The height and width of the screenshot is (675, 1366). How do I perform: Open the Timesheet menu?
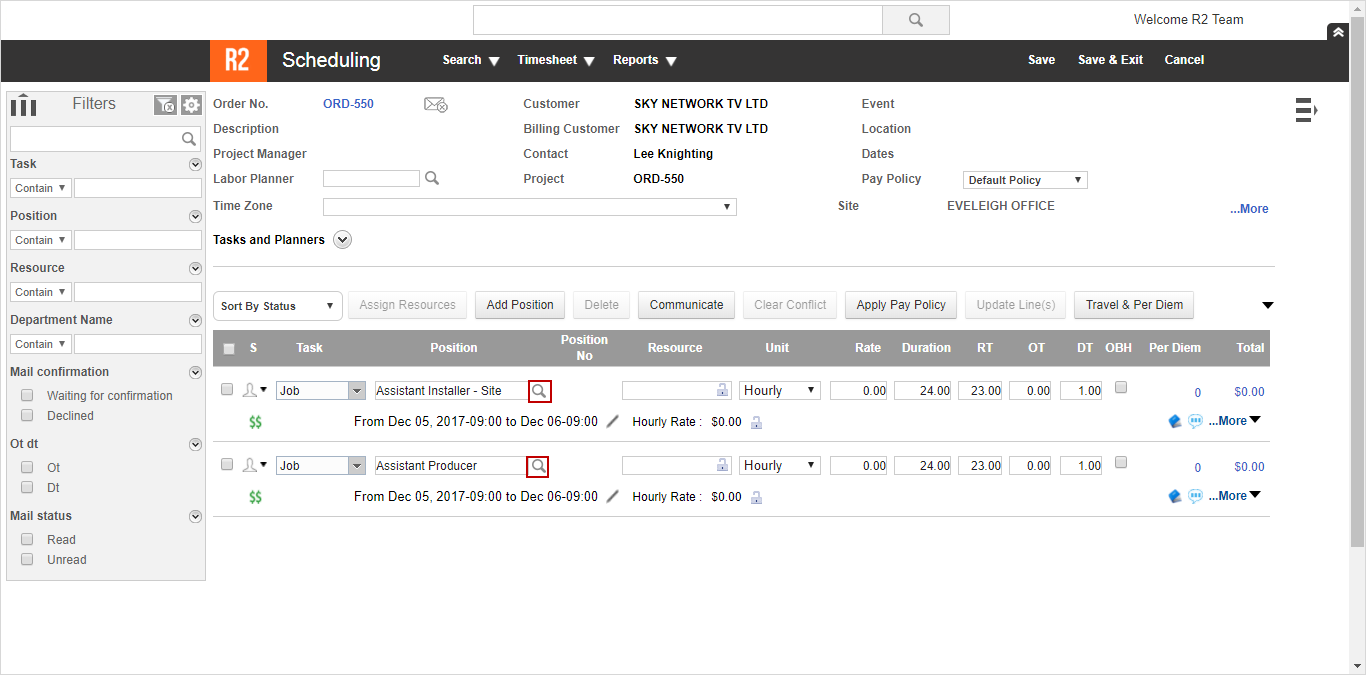pyautogui.click(x=554, y=60)
